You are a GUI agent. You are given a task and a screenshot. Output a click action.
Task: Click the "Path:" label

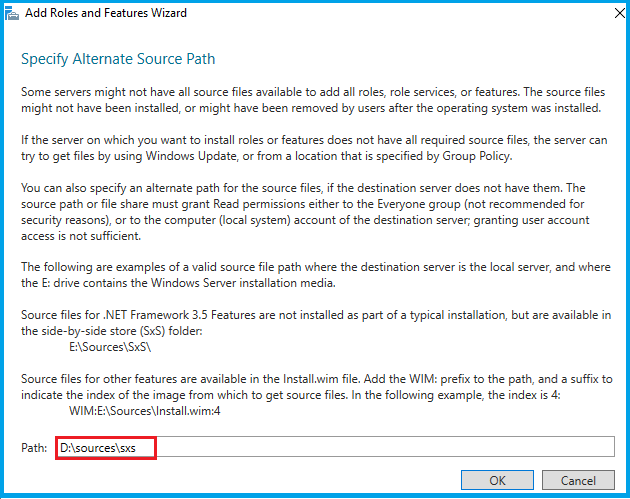tap(34, 447)
